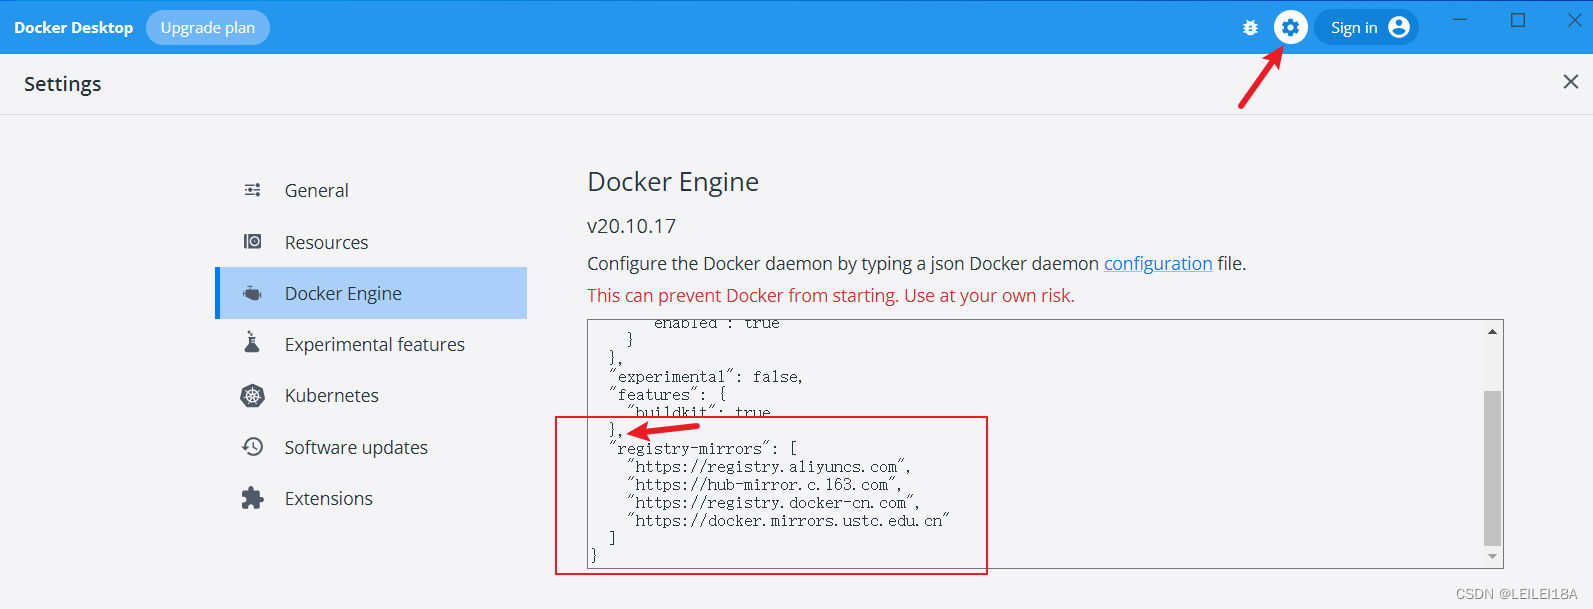The width and height of the screenshot is (1593, 609).
Task: Click the Experimental features flask icon
Action: pyautogui.click(x=252, y=344)
